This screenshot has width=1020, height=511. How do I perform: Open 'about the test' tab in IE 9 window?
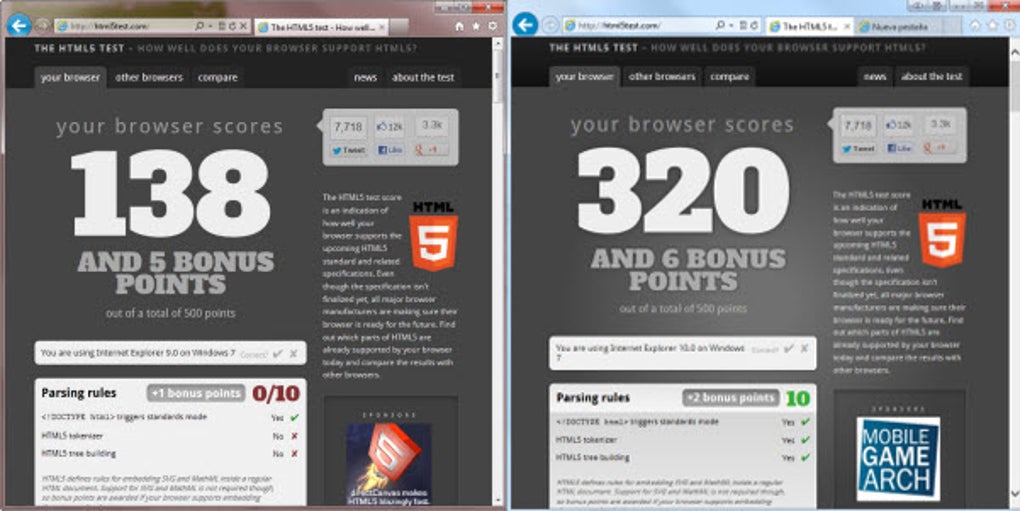coord(423,77)
